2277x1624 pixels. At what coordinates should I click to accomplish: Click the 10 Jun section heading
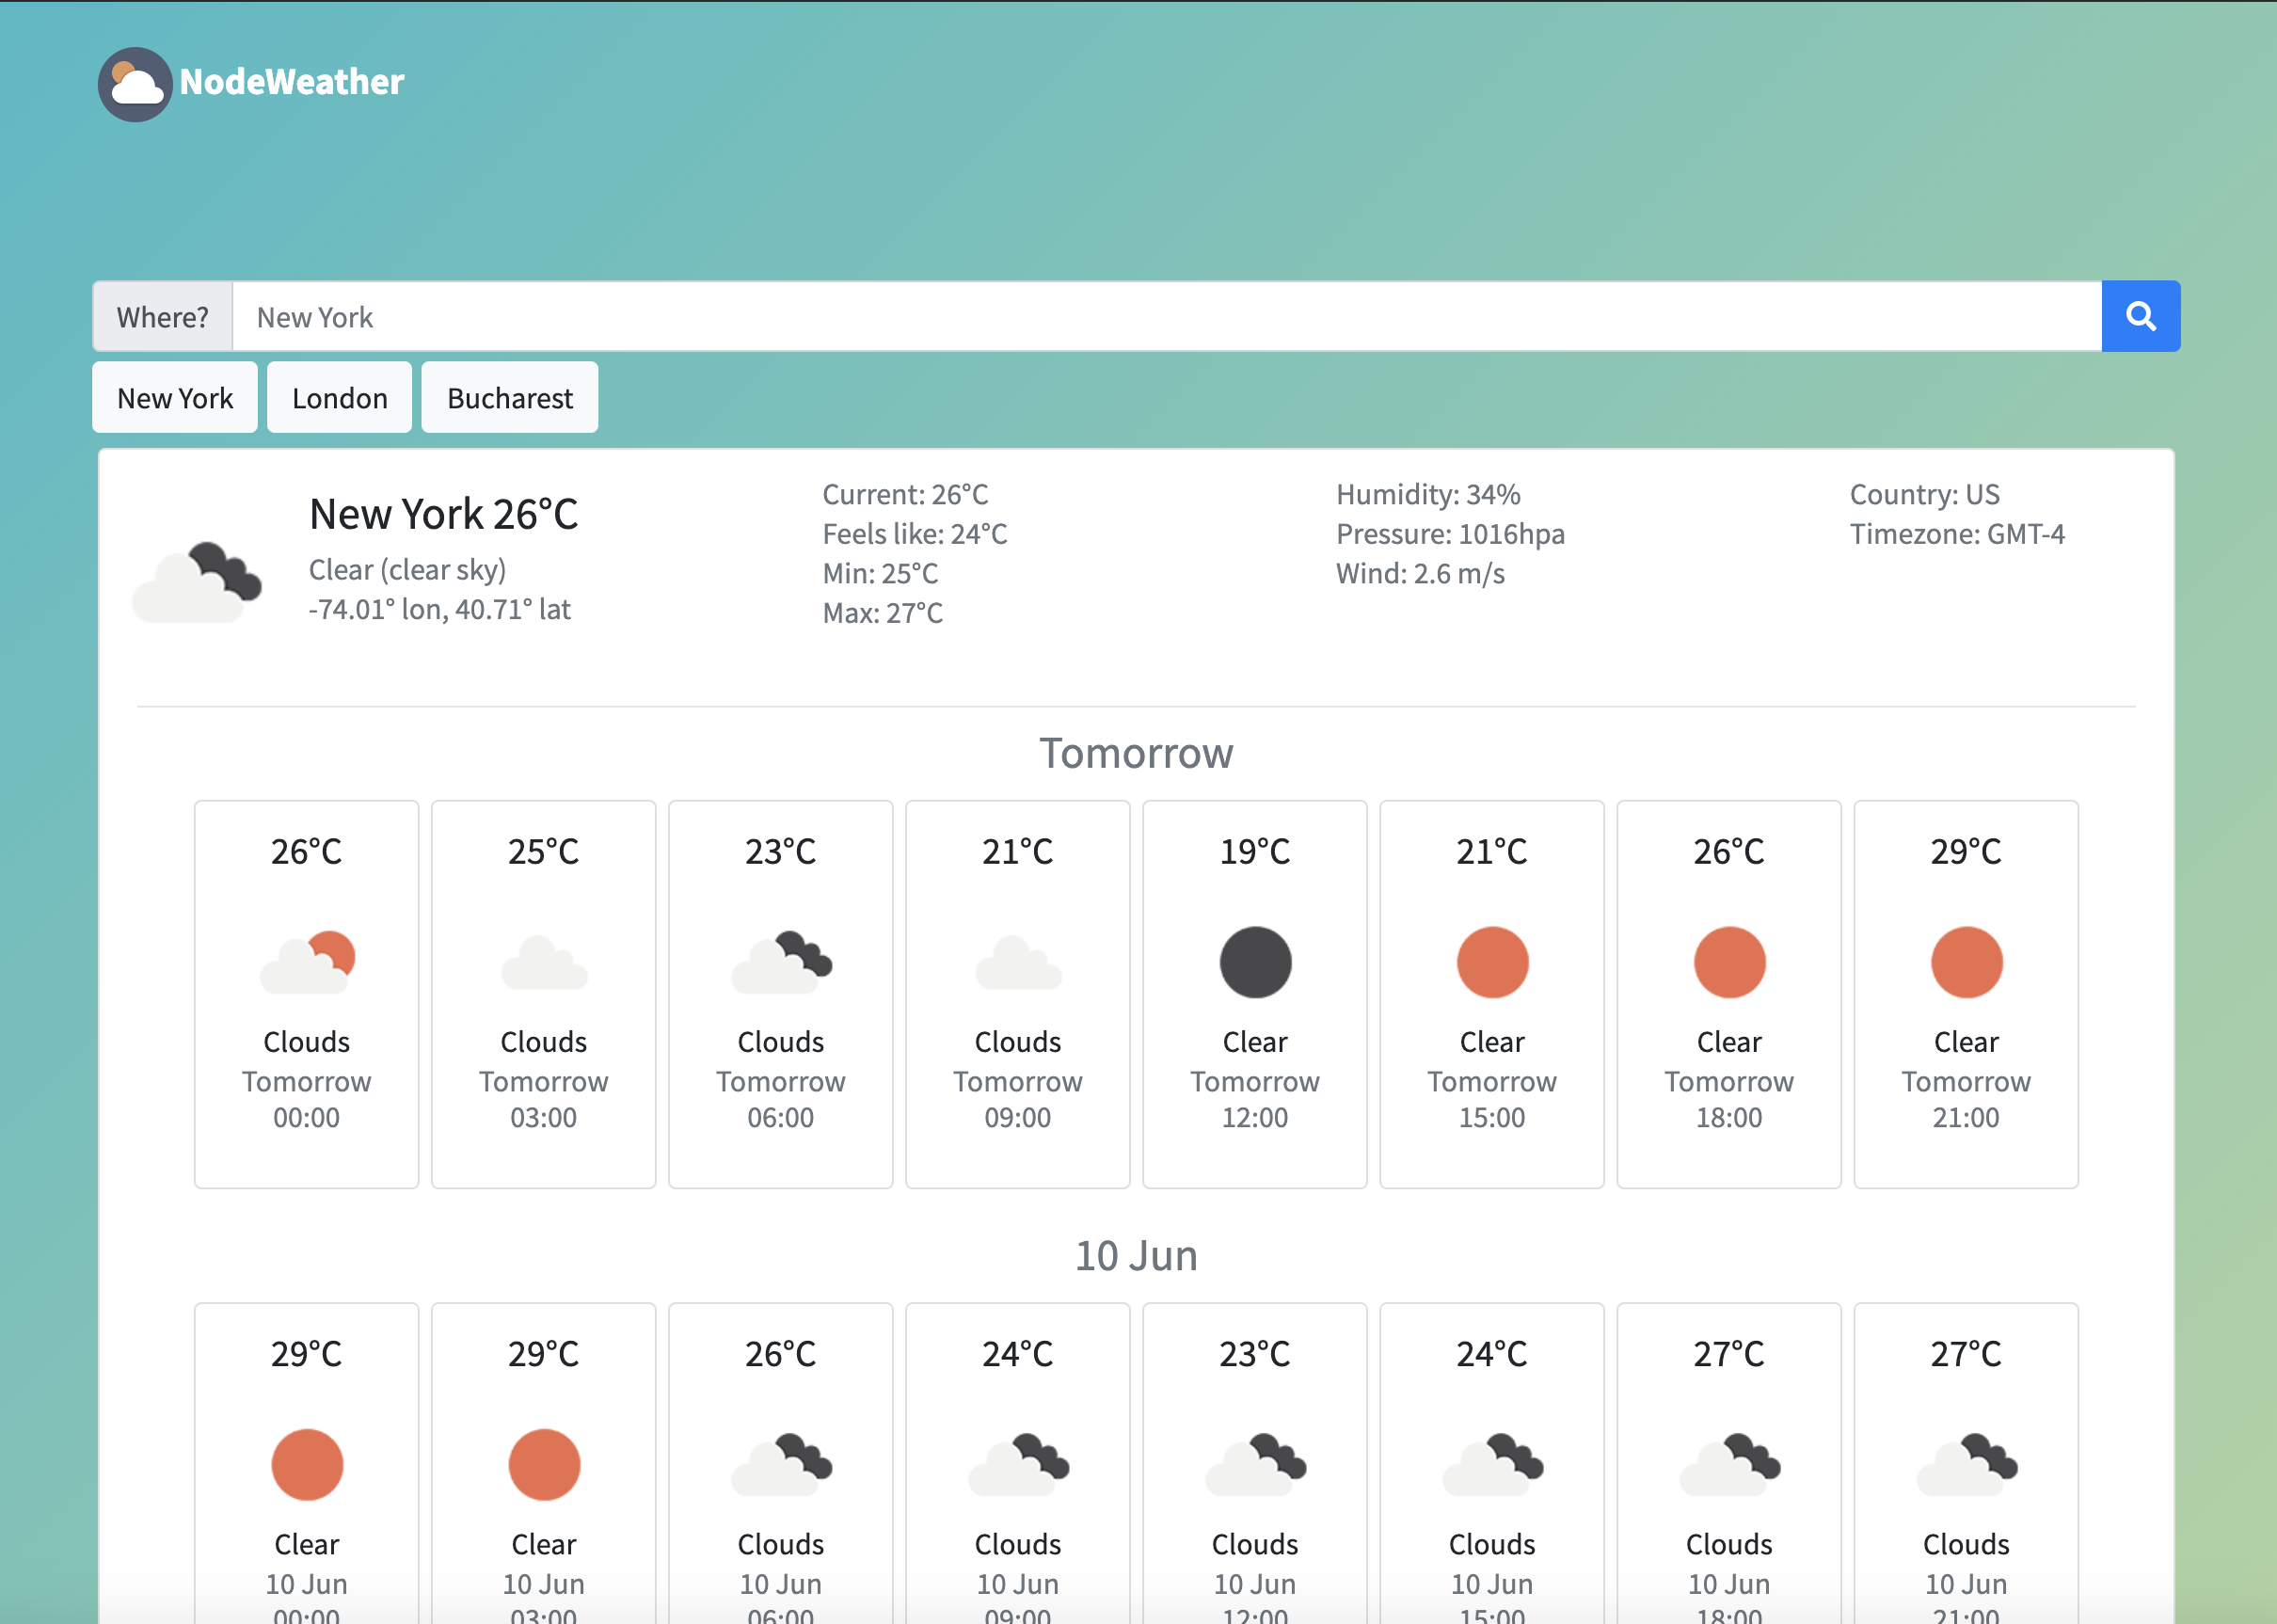(x=1136, y=1255)
